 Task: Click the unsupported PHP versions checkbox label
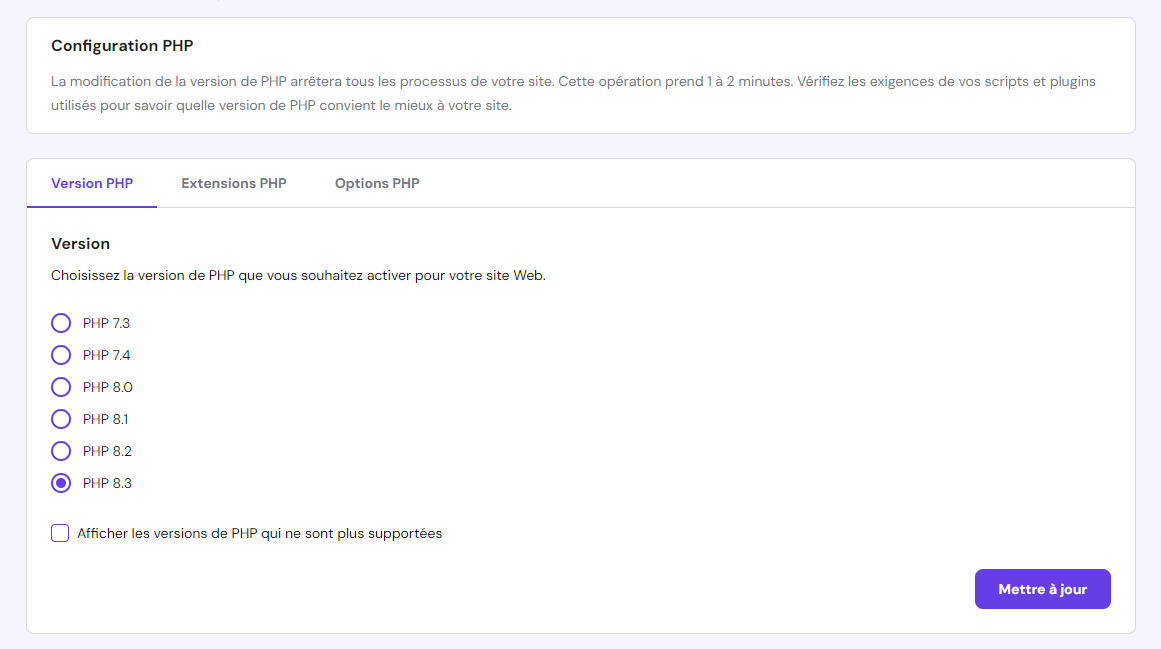click(x=260, y=533)
